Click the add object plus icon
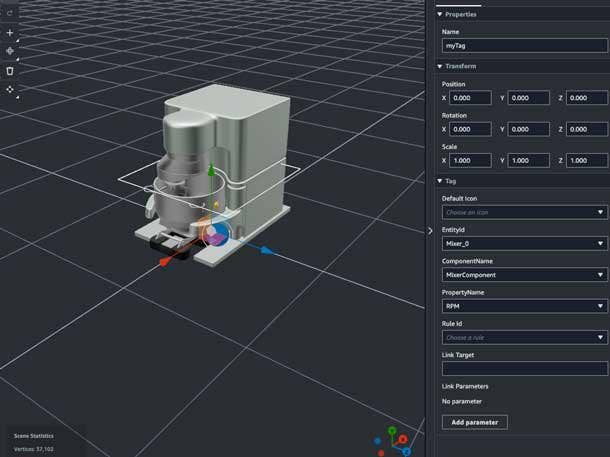The height and width of the screenshot is (457, 610). (x=10, y=32)
